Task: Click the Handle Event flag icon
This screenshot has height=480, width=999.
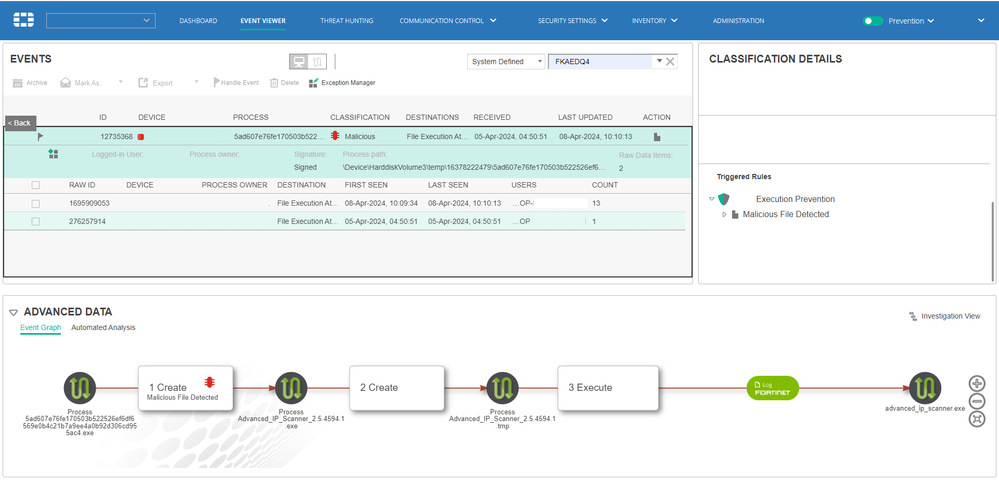Action: click(215, 82)
